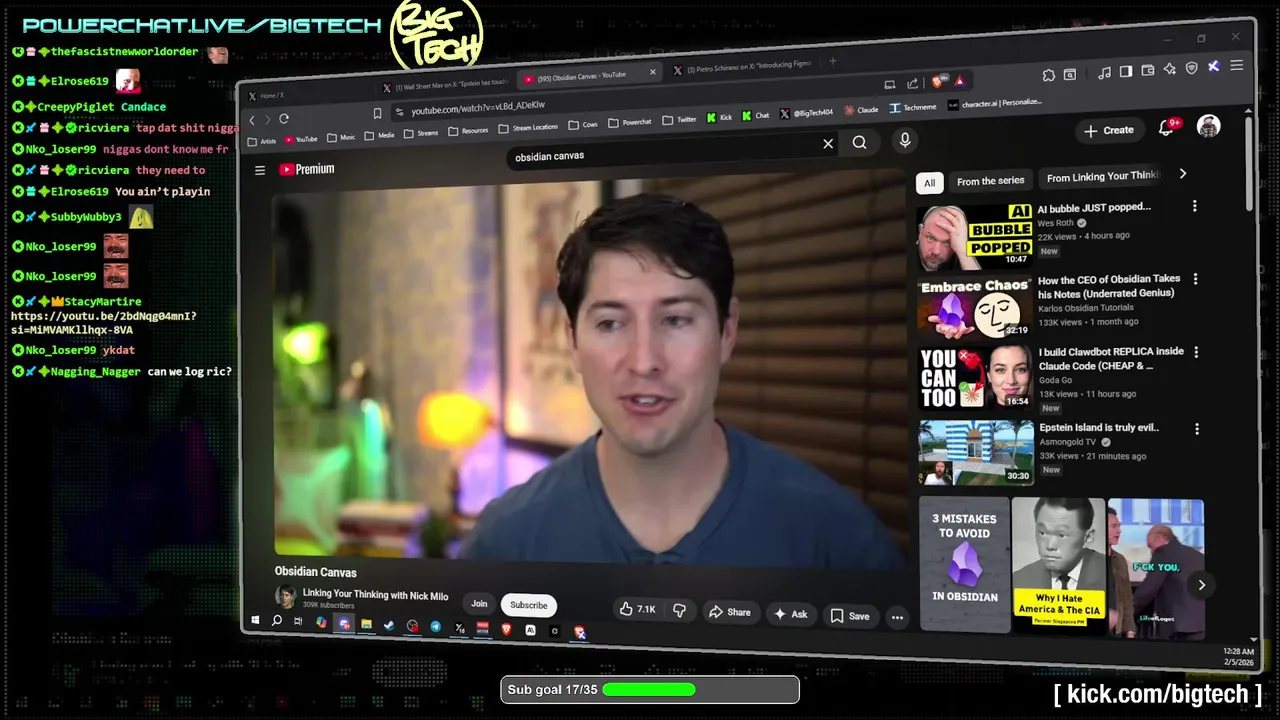Like the Obsidian Canvas video
Viewport: 1280px width, 720px height.
[x=636, y=609]
